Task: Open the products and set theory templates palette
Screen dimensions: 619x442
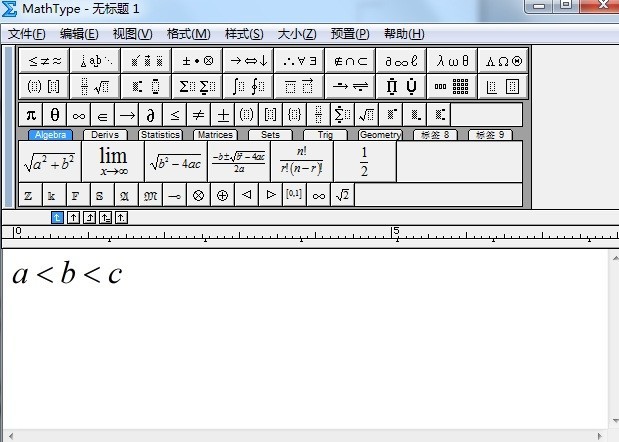Action: coord(401,86)
